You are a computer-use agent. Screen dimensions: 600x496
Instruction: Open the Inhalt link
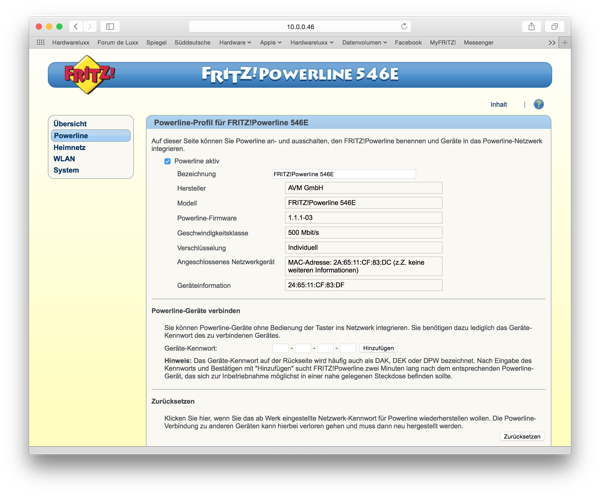click(x=499, y=104)
